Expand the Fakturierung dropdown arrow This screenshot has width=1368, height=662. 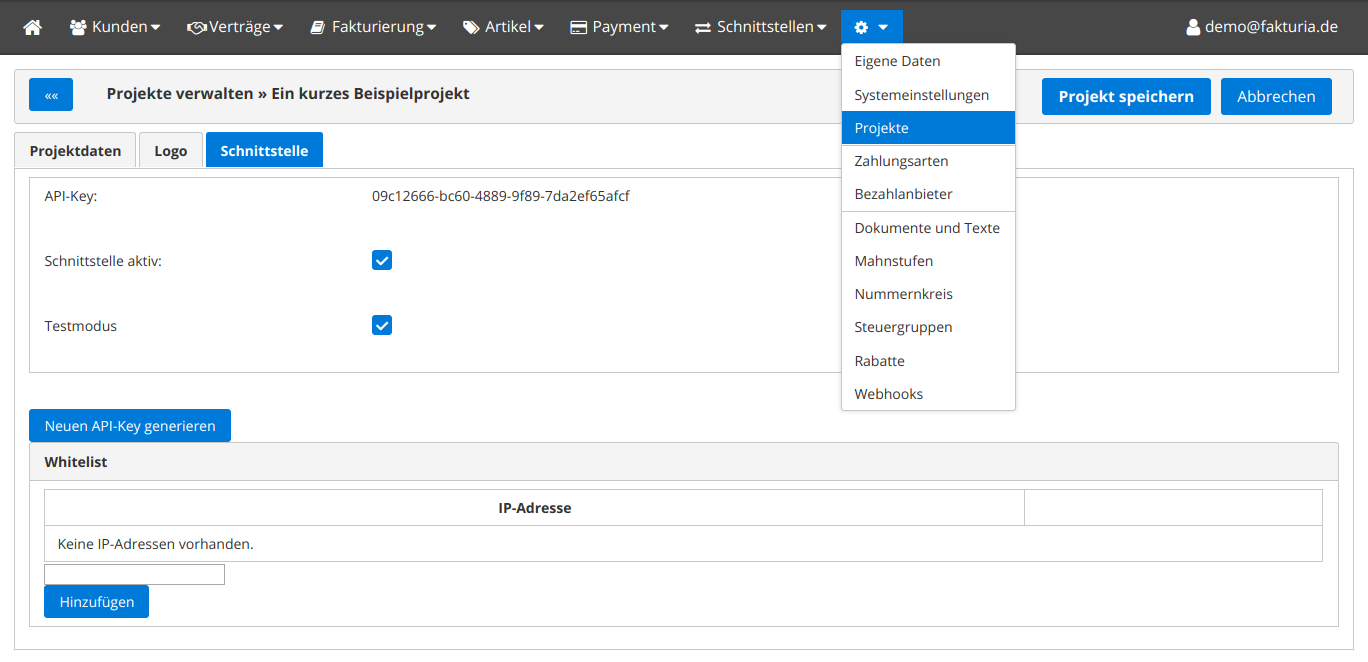pos(431,28)
